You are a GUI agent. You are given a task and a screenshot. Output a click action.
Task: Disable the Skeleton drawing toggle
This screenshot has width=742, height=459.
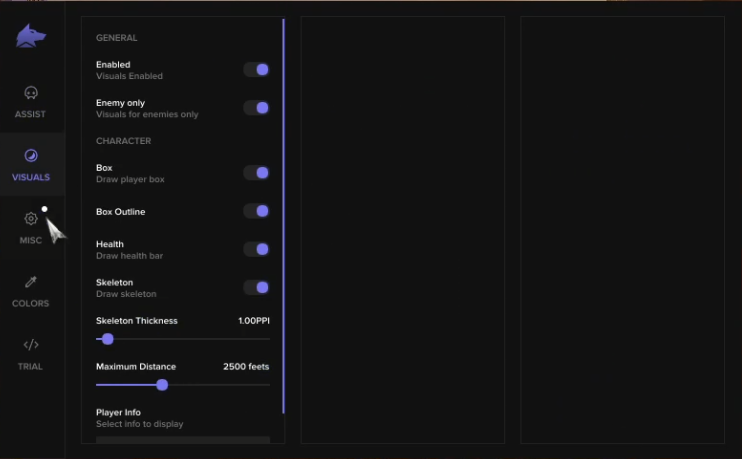point(256,288)
